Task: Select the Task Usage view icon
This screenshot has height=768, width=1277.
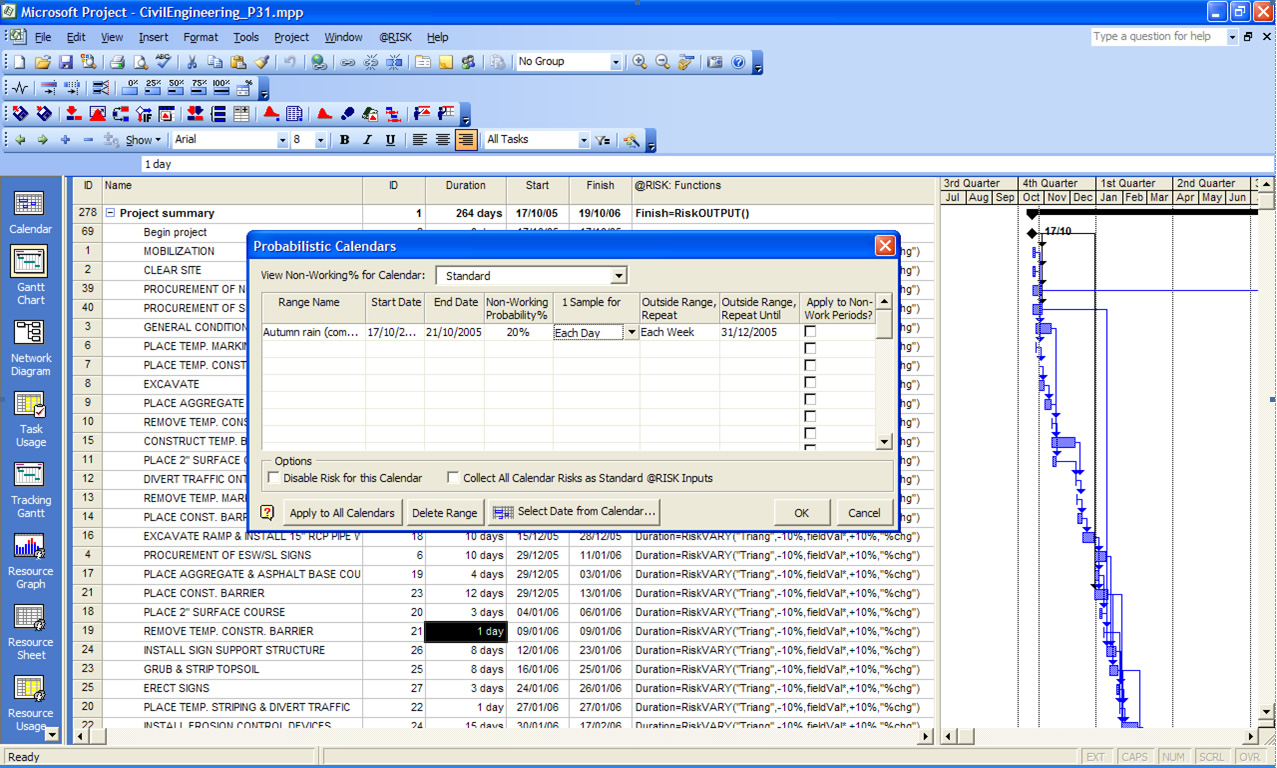Action: pos(30,405)
